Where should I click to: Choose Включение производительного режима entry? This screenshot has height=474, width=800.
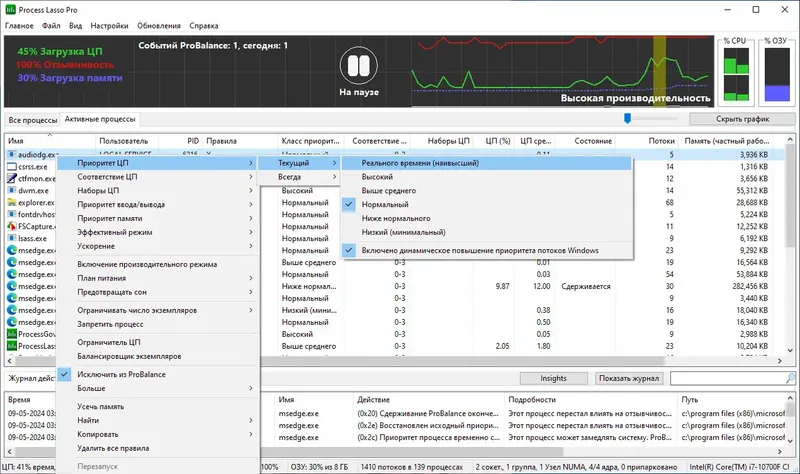tap(157, 264)
